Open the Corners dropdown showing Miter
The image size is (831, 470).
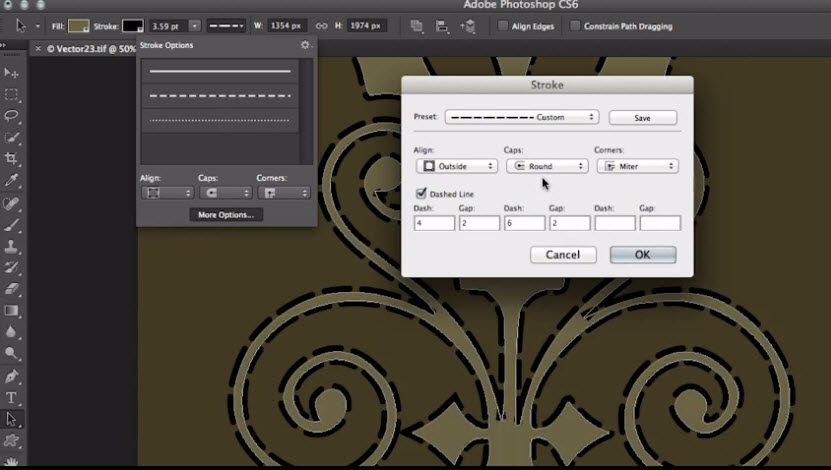click(x=637, y=166)
